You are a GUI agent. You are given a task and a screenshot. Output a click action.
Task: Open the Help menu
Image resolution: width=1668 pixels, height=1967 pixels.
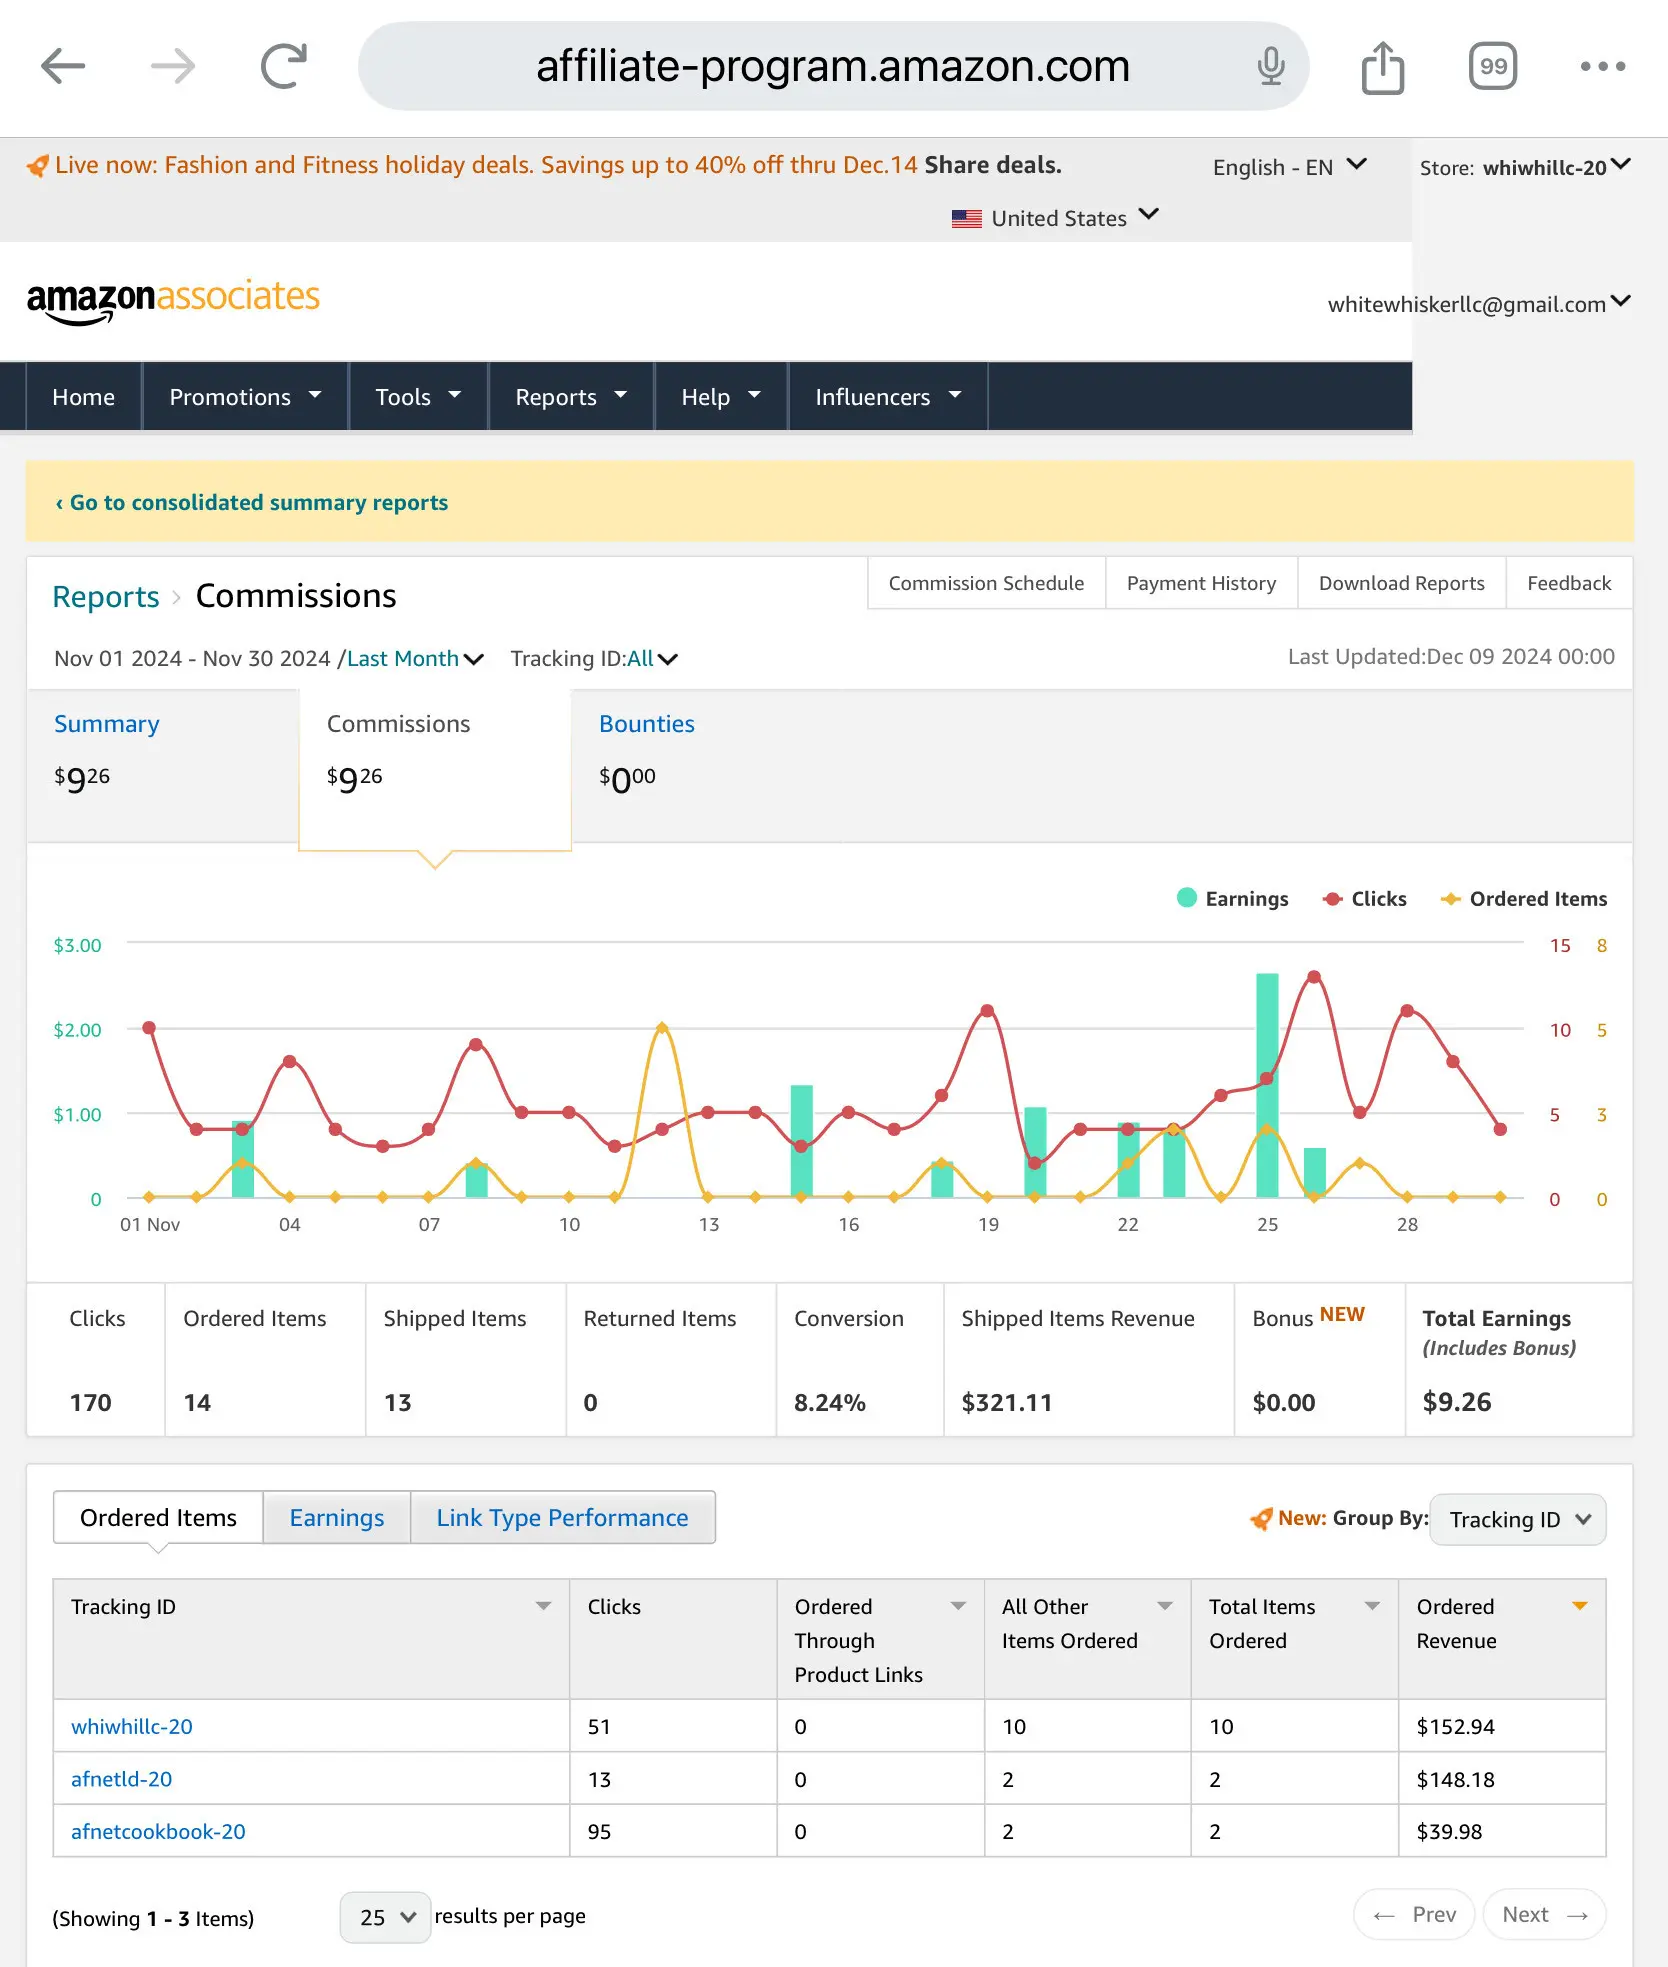point(721,397)
